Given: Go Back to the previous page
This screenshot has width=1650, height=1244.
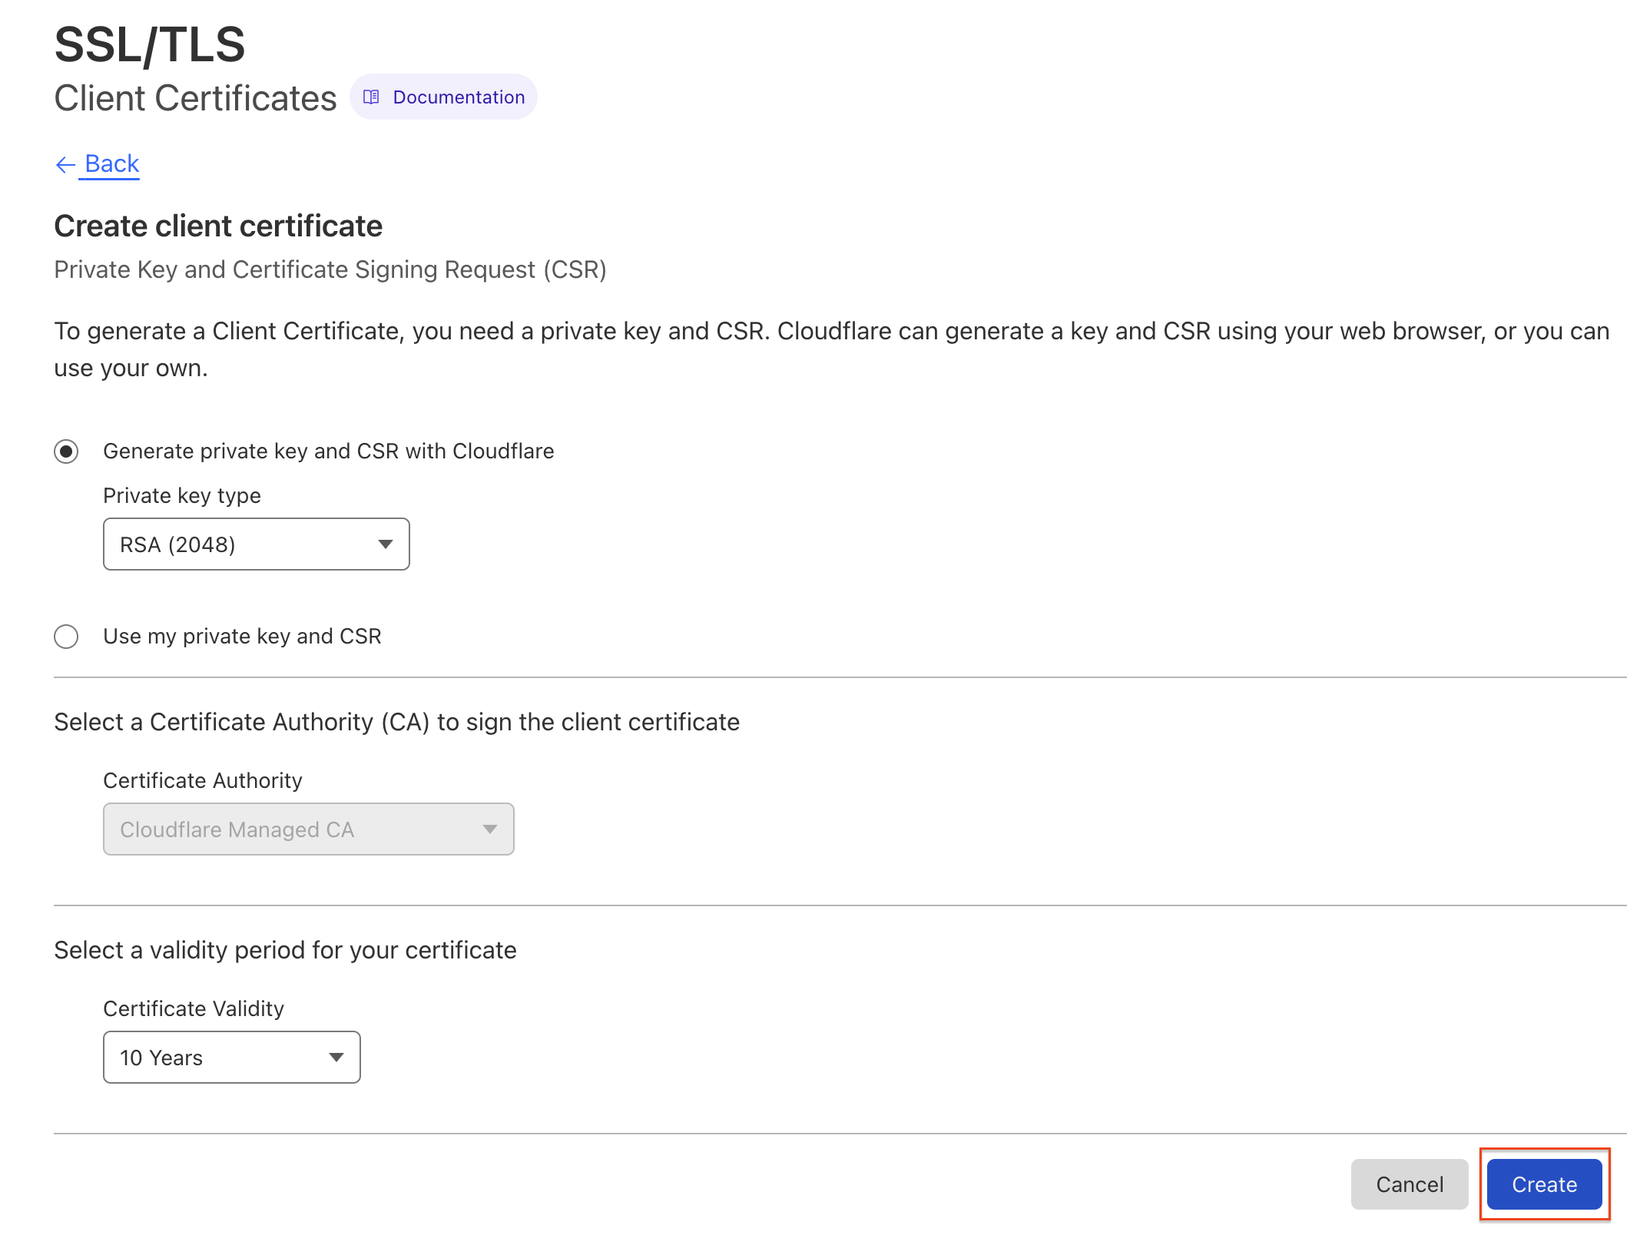Looking at the screenshot, I should click(x=111, y=164).
